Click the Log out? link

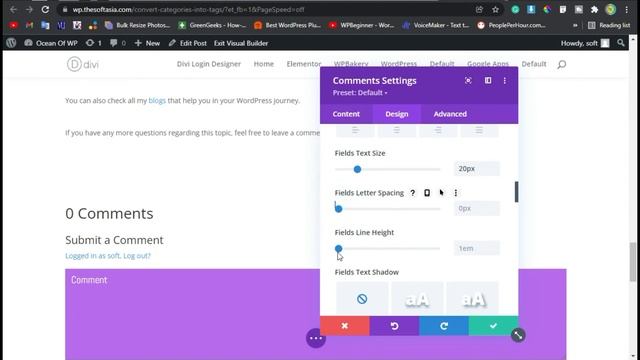click(137, 256)
